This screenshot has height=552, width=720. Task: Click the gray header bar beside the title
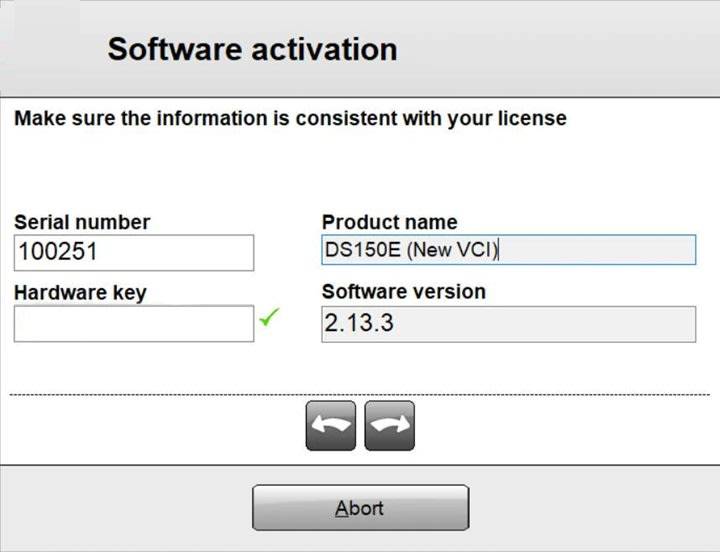pos(560,49)
